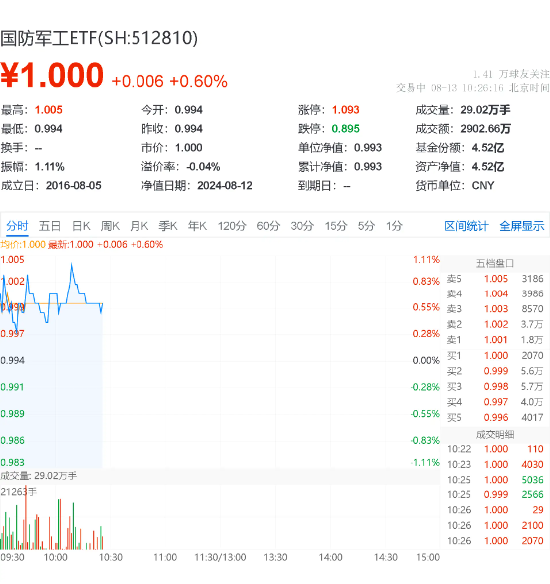
Task: Click the 10:26 trade with volume 2100
Action: point(495,526)
